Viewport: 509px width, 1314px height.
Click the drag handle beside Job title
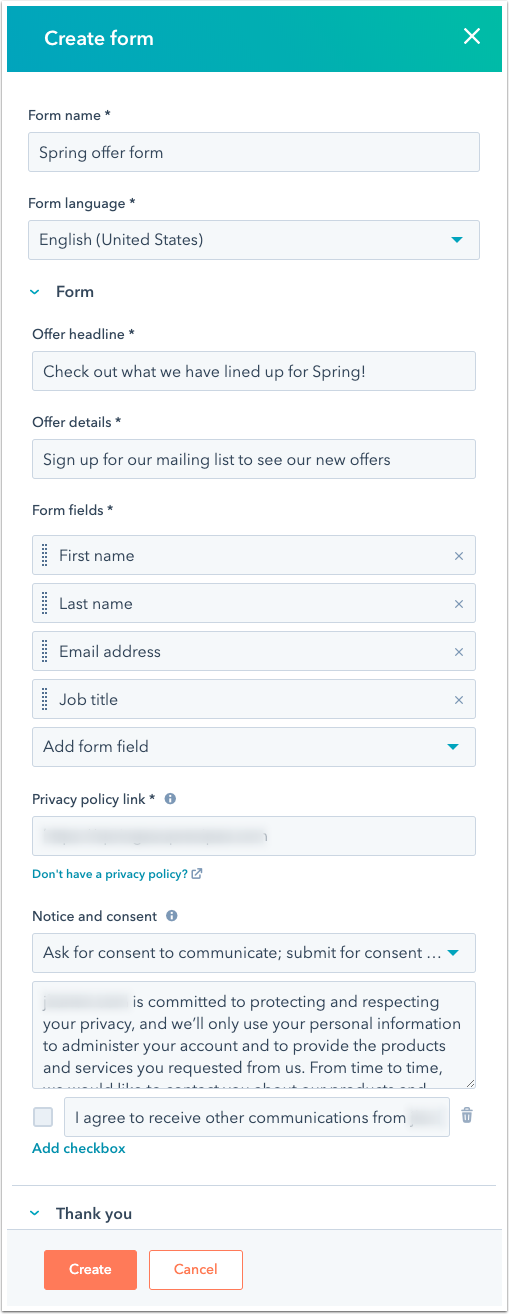point(44,699)
